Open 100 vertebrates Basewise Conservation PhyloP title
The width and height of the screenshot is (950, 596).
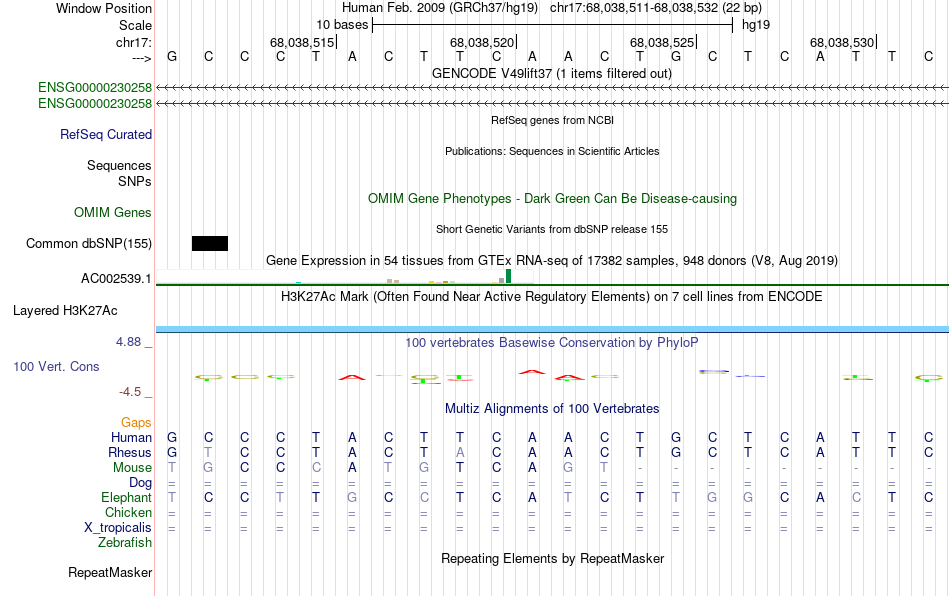(x=552, y=342)
